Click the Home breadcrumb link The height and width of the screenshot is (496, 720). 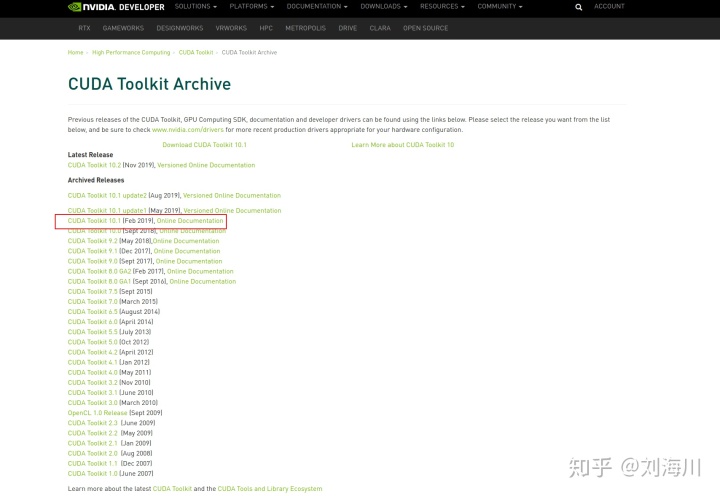(x=75, y=52)
